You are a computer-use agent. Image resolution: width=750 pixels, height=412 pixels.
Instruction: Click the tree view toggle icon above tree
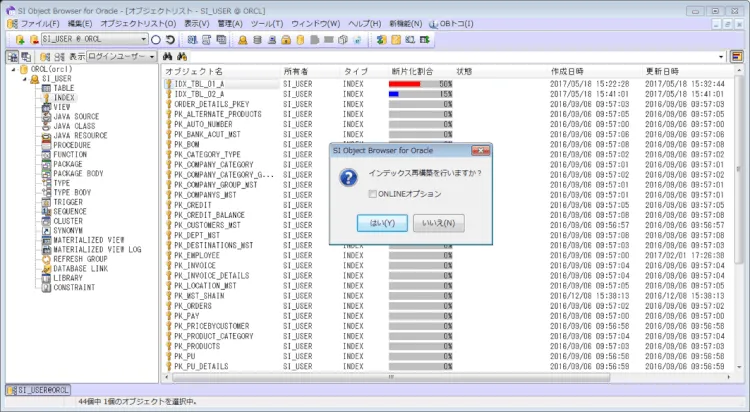[x=12, y=56]
